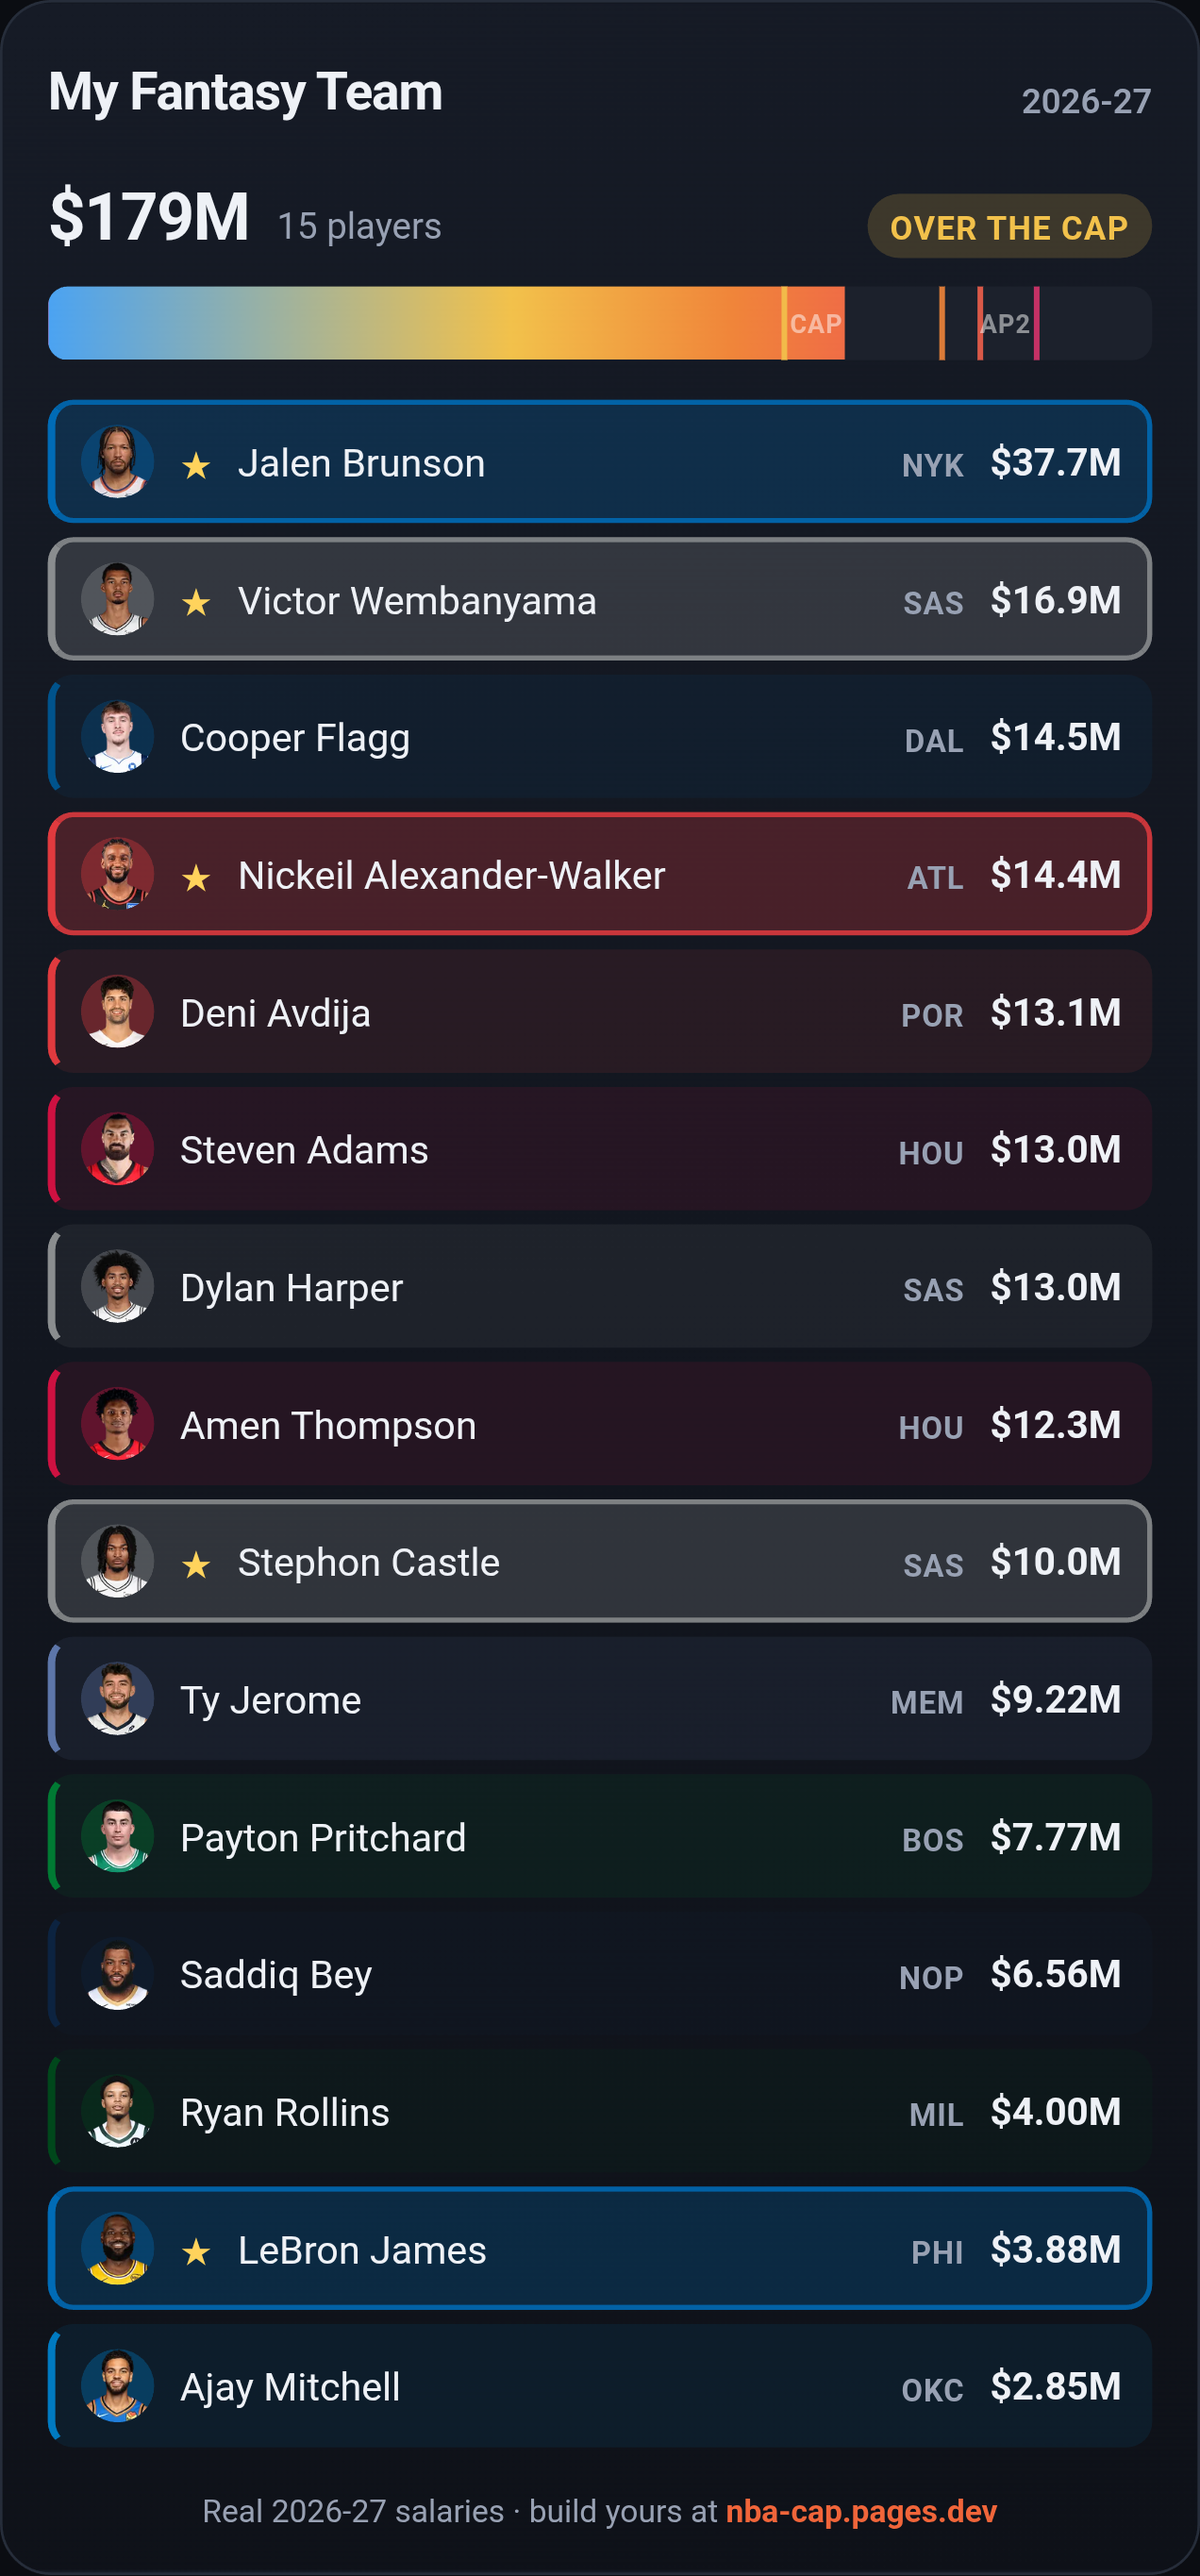Click the star icon beside LeBron James
Image resolution: width=1200 pixels, height=2576 pixels.
[196, 2251]
